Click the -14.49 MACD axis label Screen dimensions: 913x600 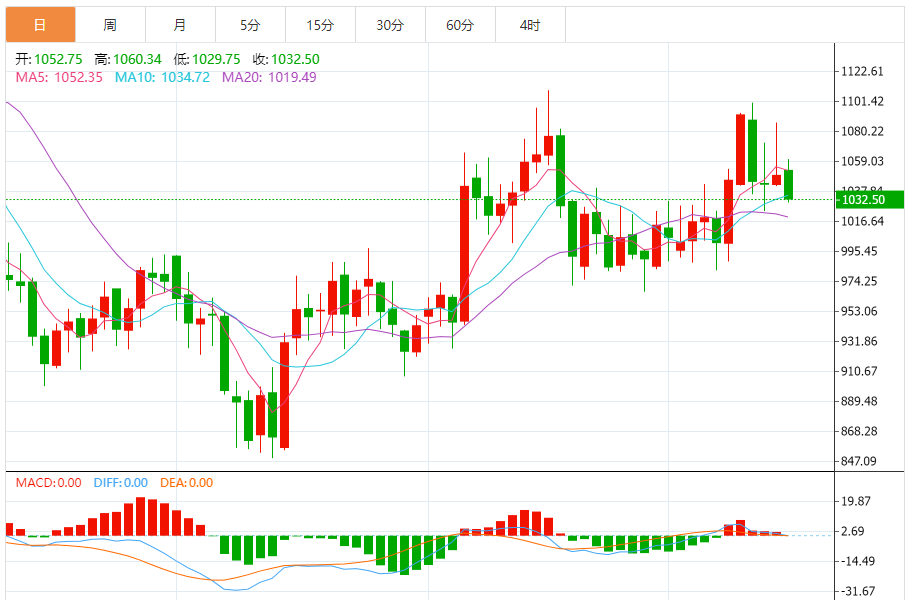856,562
